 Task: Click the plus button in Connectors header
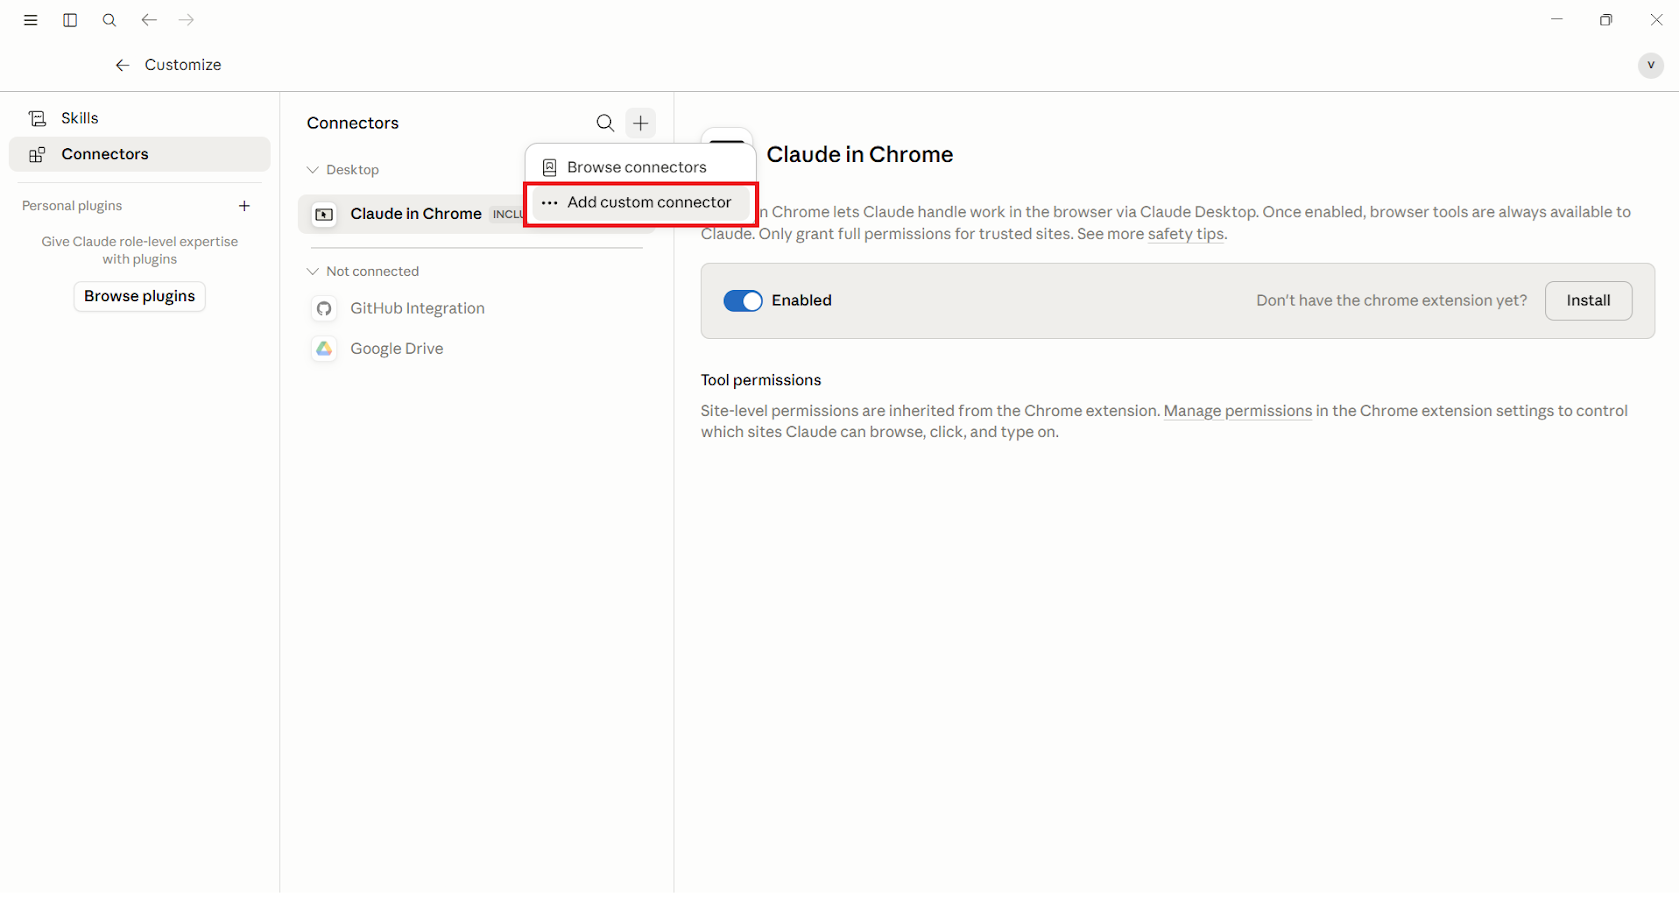[x=641, y=123]
